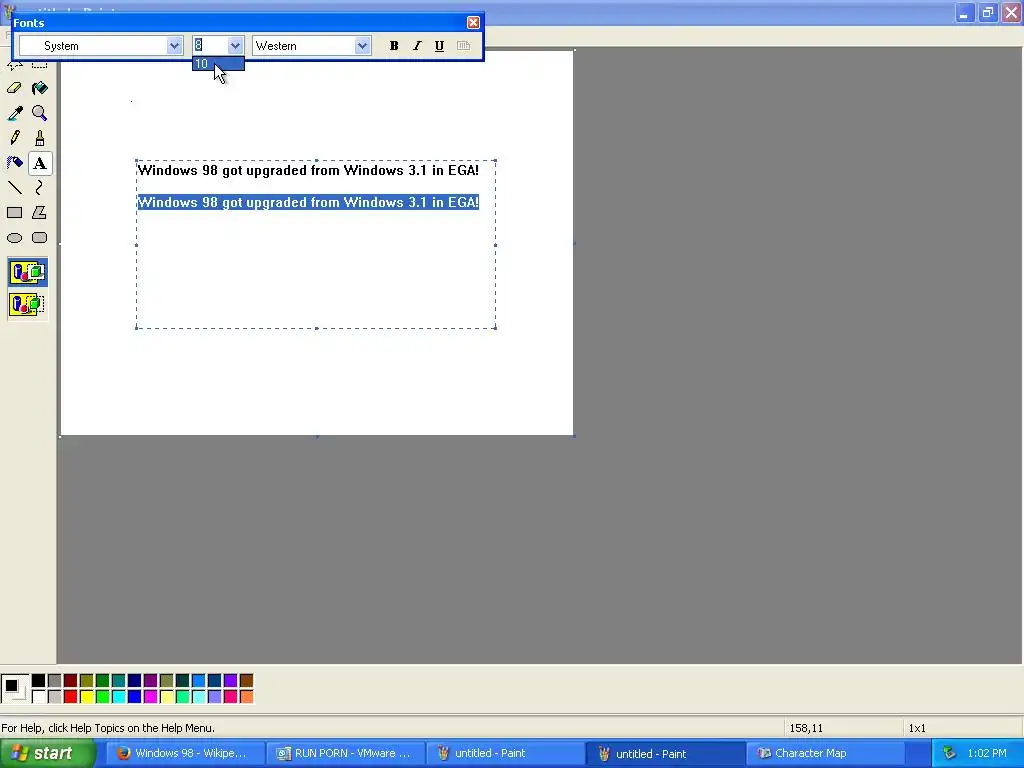Choose the transparent background drawing option
1024x768 pixels.
(x=27, y=304)
